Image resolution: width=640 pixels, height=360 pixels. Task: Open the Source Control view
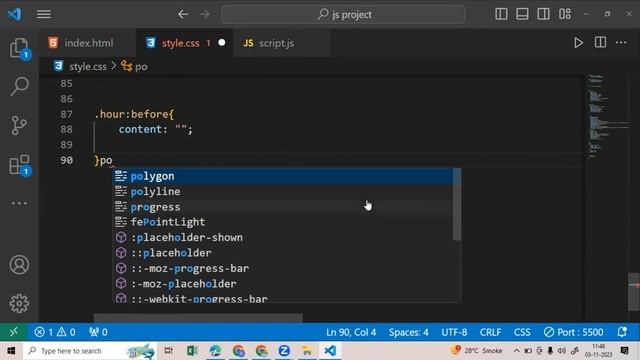(19, 125)
